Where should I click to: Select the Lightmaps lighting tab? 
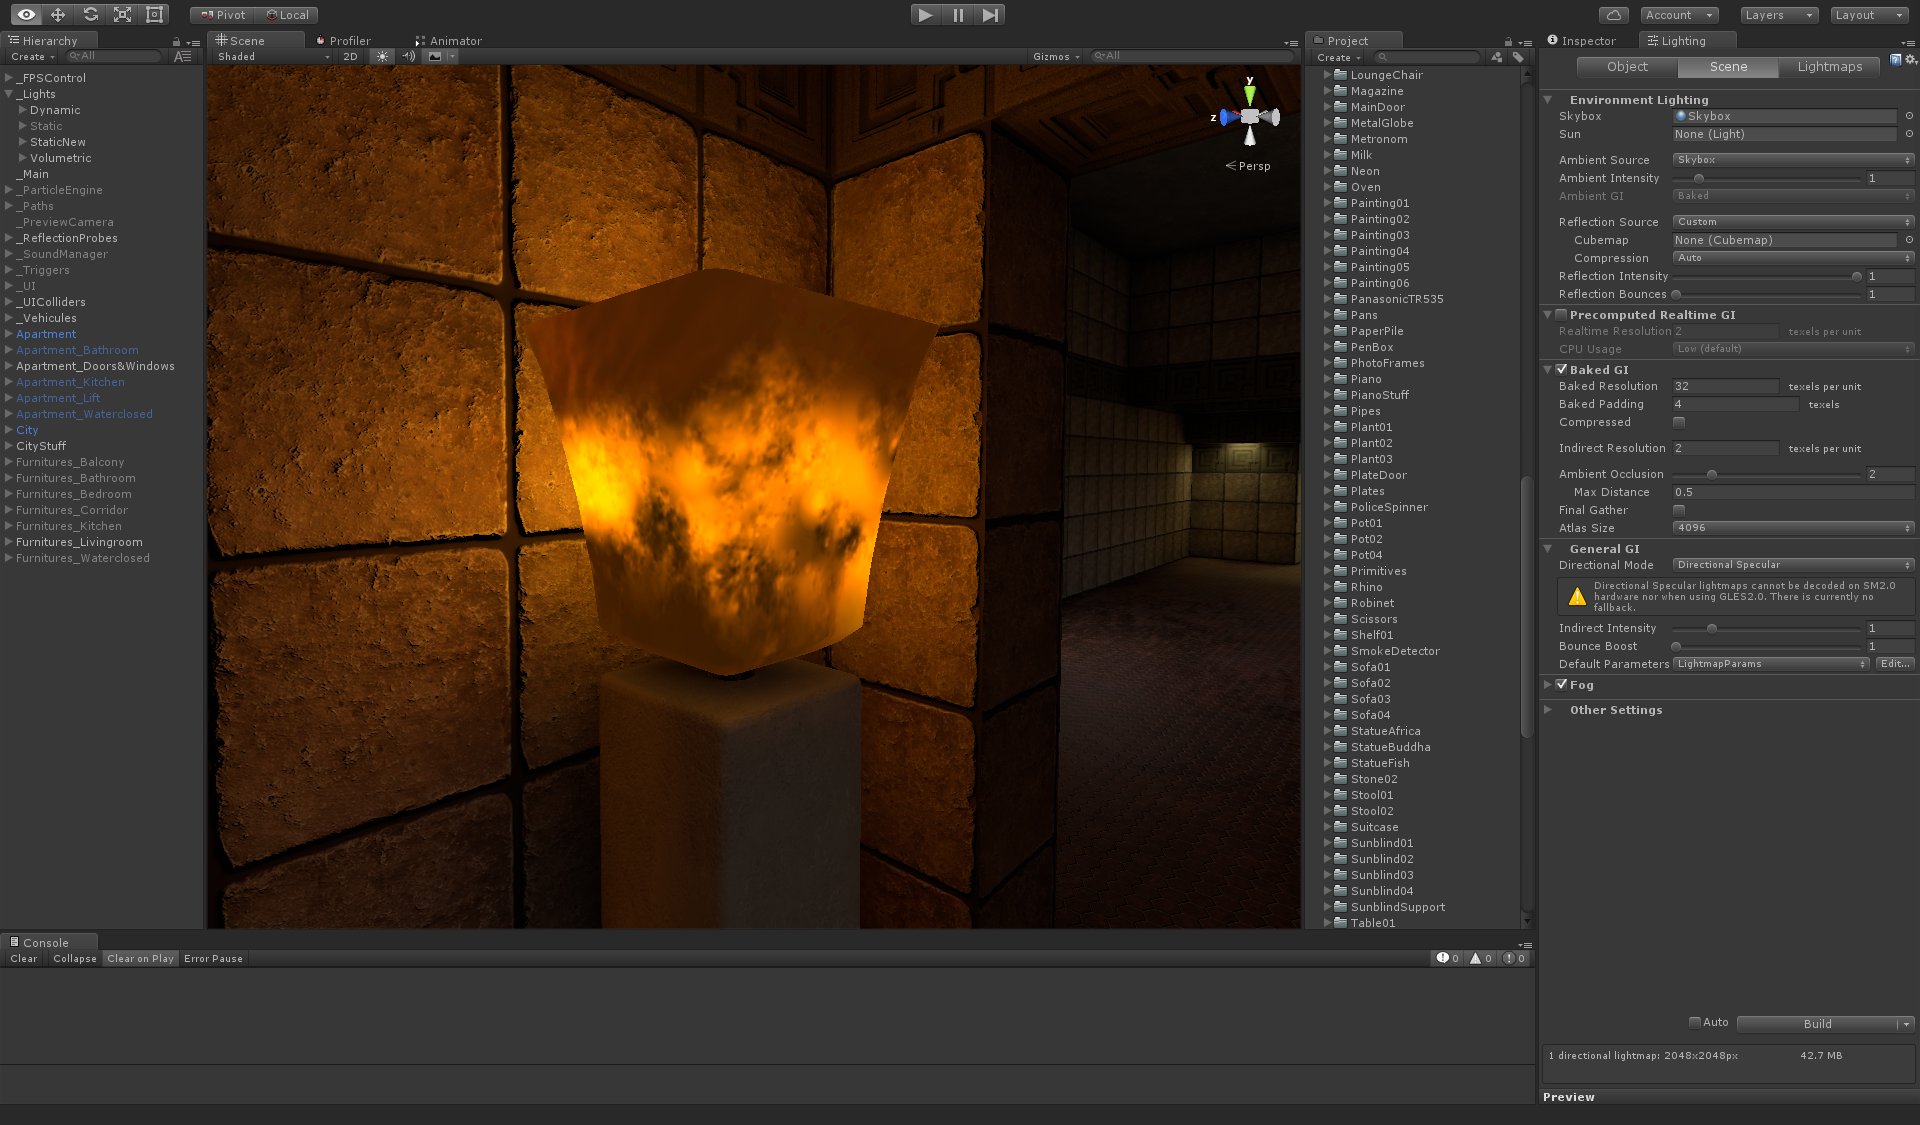coord(1829,67)
